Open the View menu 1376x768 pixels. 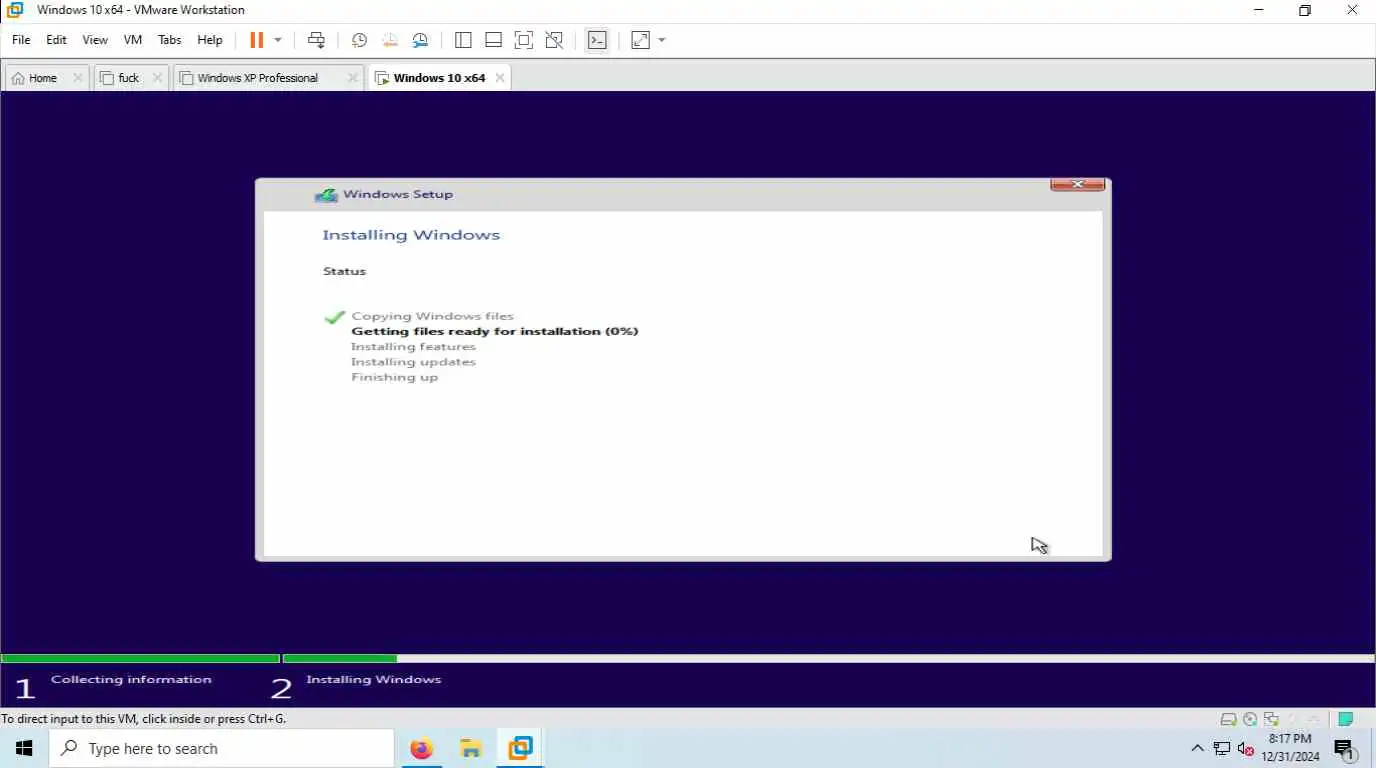click(95, 40)
